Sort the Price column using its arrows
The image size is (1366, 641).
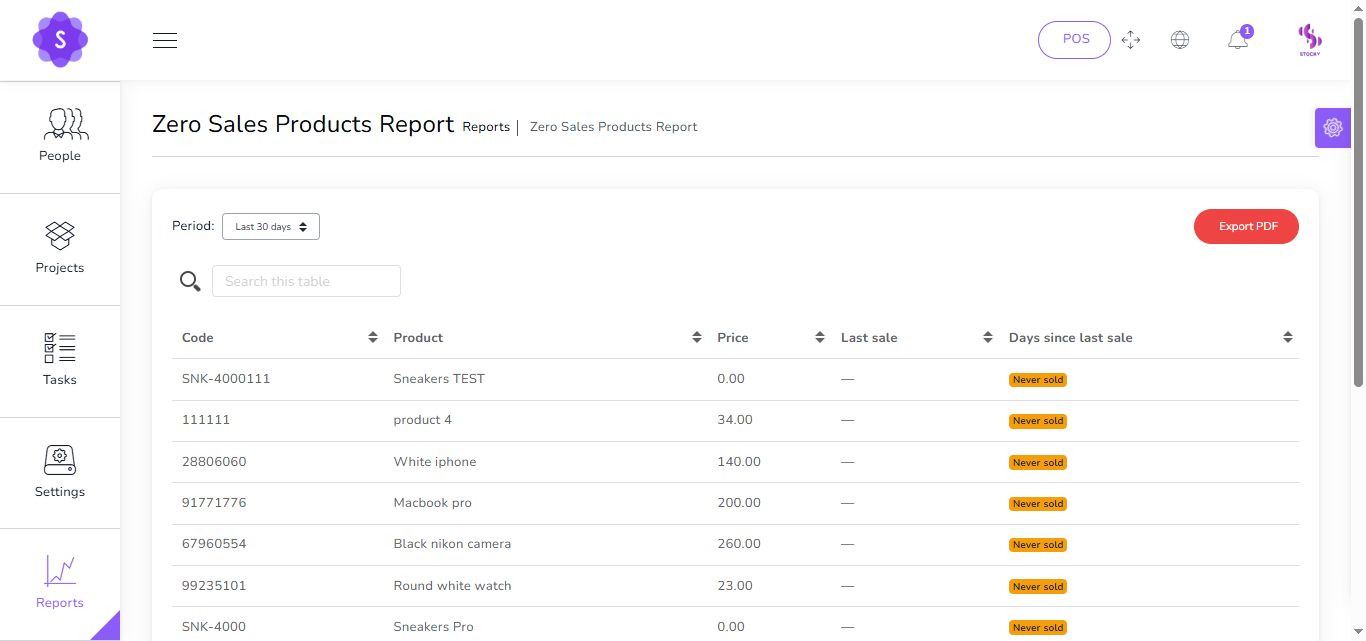tap(820, 337)
